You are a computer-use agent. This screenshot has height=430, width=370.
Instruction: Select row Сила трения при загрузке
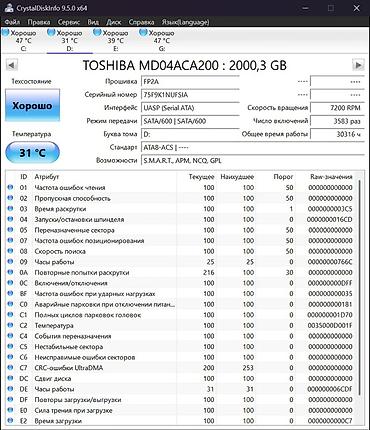coord(180,410)
